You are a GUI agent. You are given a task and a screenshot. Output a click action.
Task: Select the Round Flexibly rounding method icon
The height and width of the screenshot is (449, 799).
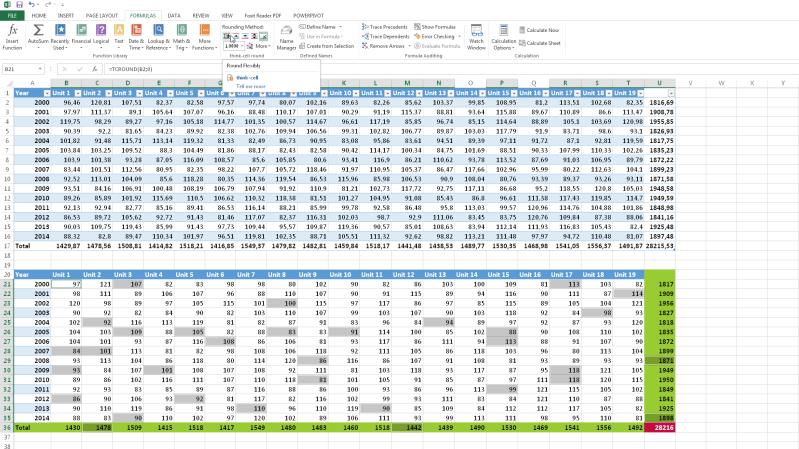227,36
